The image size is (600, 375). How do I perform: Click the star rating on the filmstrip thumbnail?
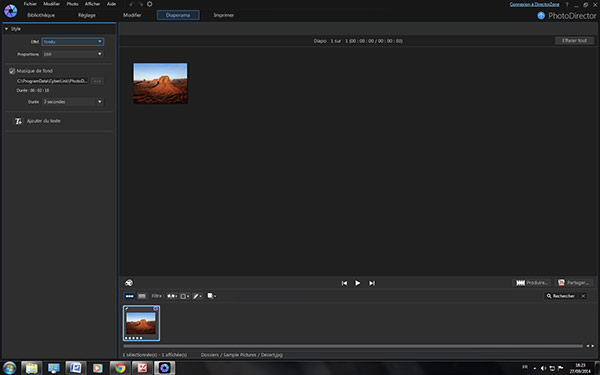pos(134,338)
